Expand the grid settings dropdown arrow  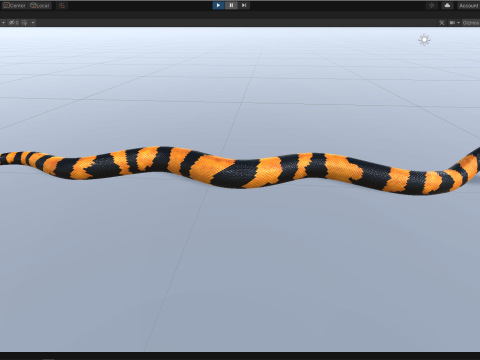tap(33, 23)
